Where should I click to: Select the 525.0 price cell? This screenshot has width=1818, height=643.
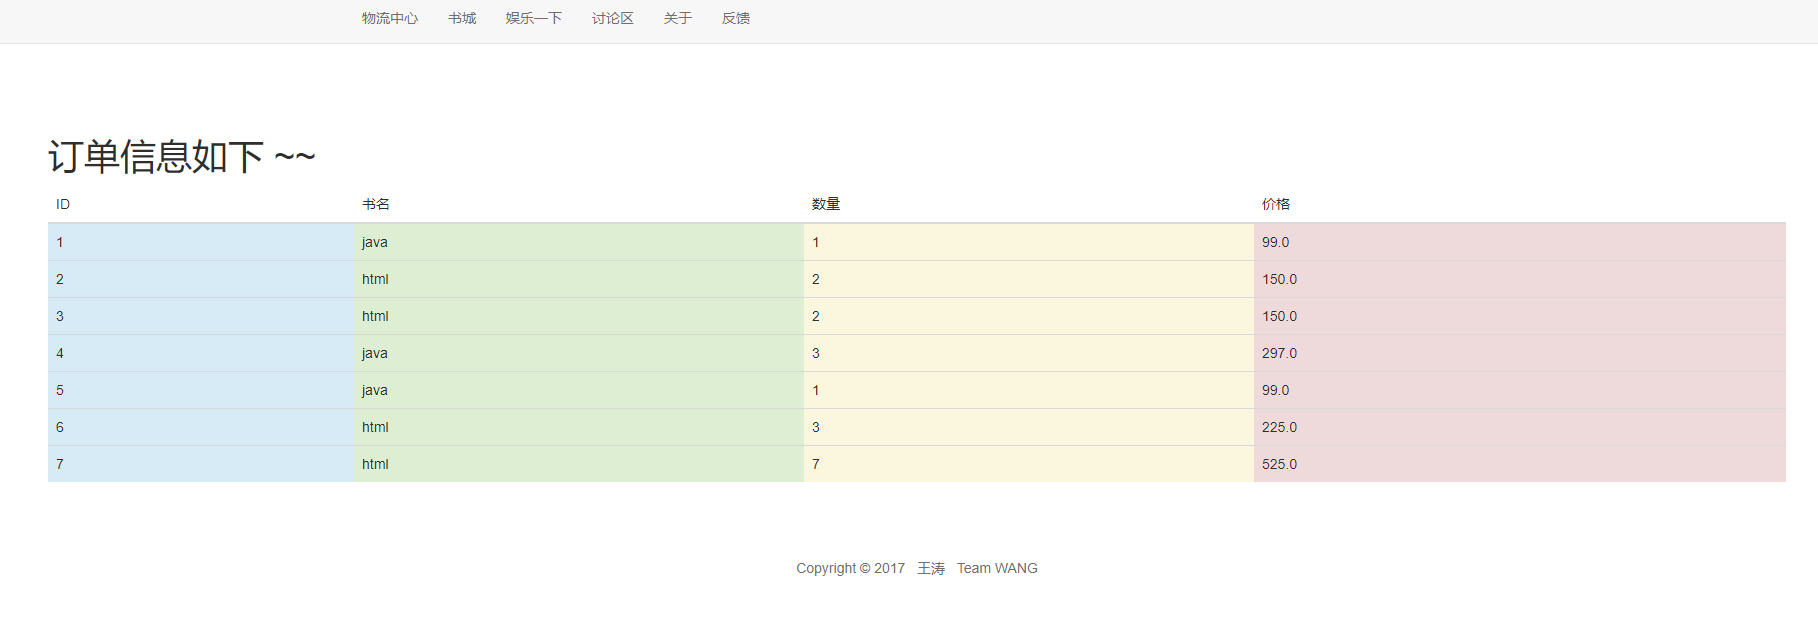tap(1279, 464)
